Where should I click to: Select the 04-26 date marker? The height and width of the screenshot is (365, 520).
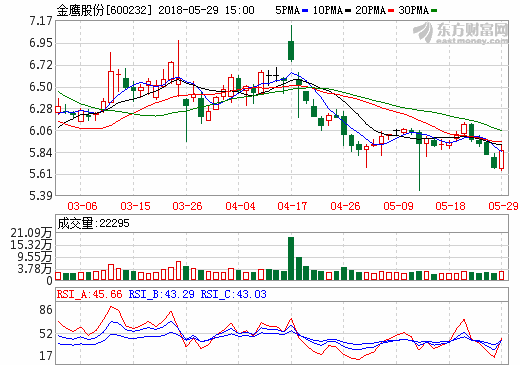coord(345,206)
